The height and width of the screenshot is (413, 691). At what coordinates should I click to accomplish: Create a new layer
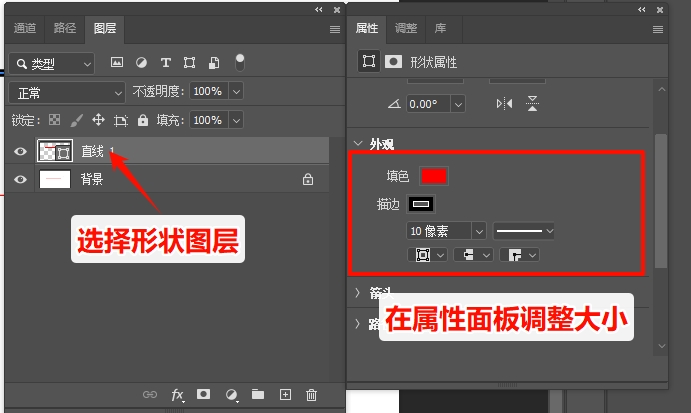tap(285, 394)
